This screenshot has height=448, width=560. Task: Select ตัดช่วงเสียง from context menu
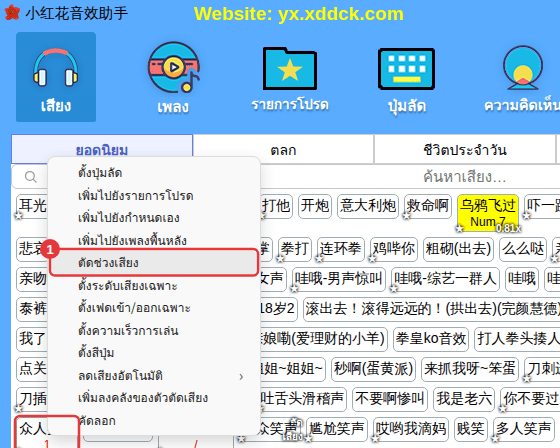(x=154, y=263)
